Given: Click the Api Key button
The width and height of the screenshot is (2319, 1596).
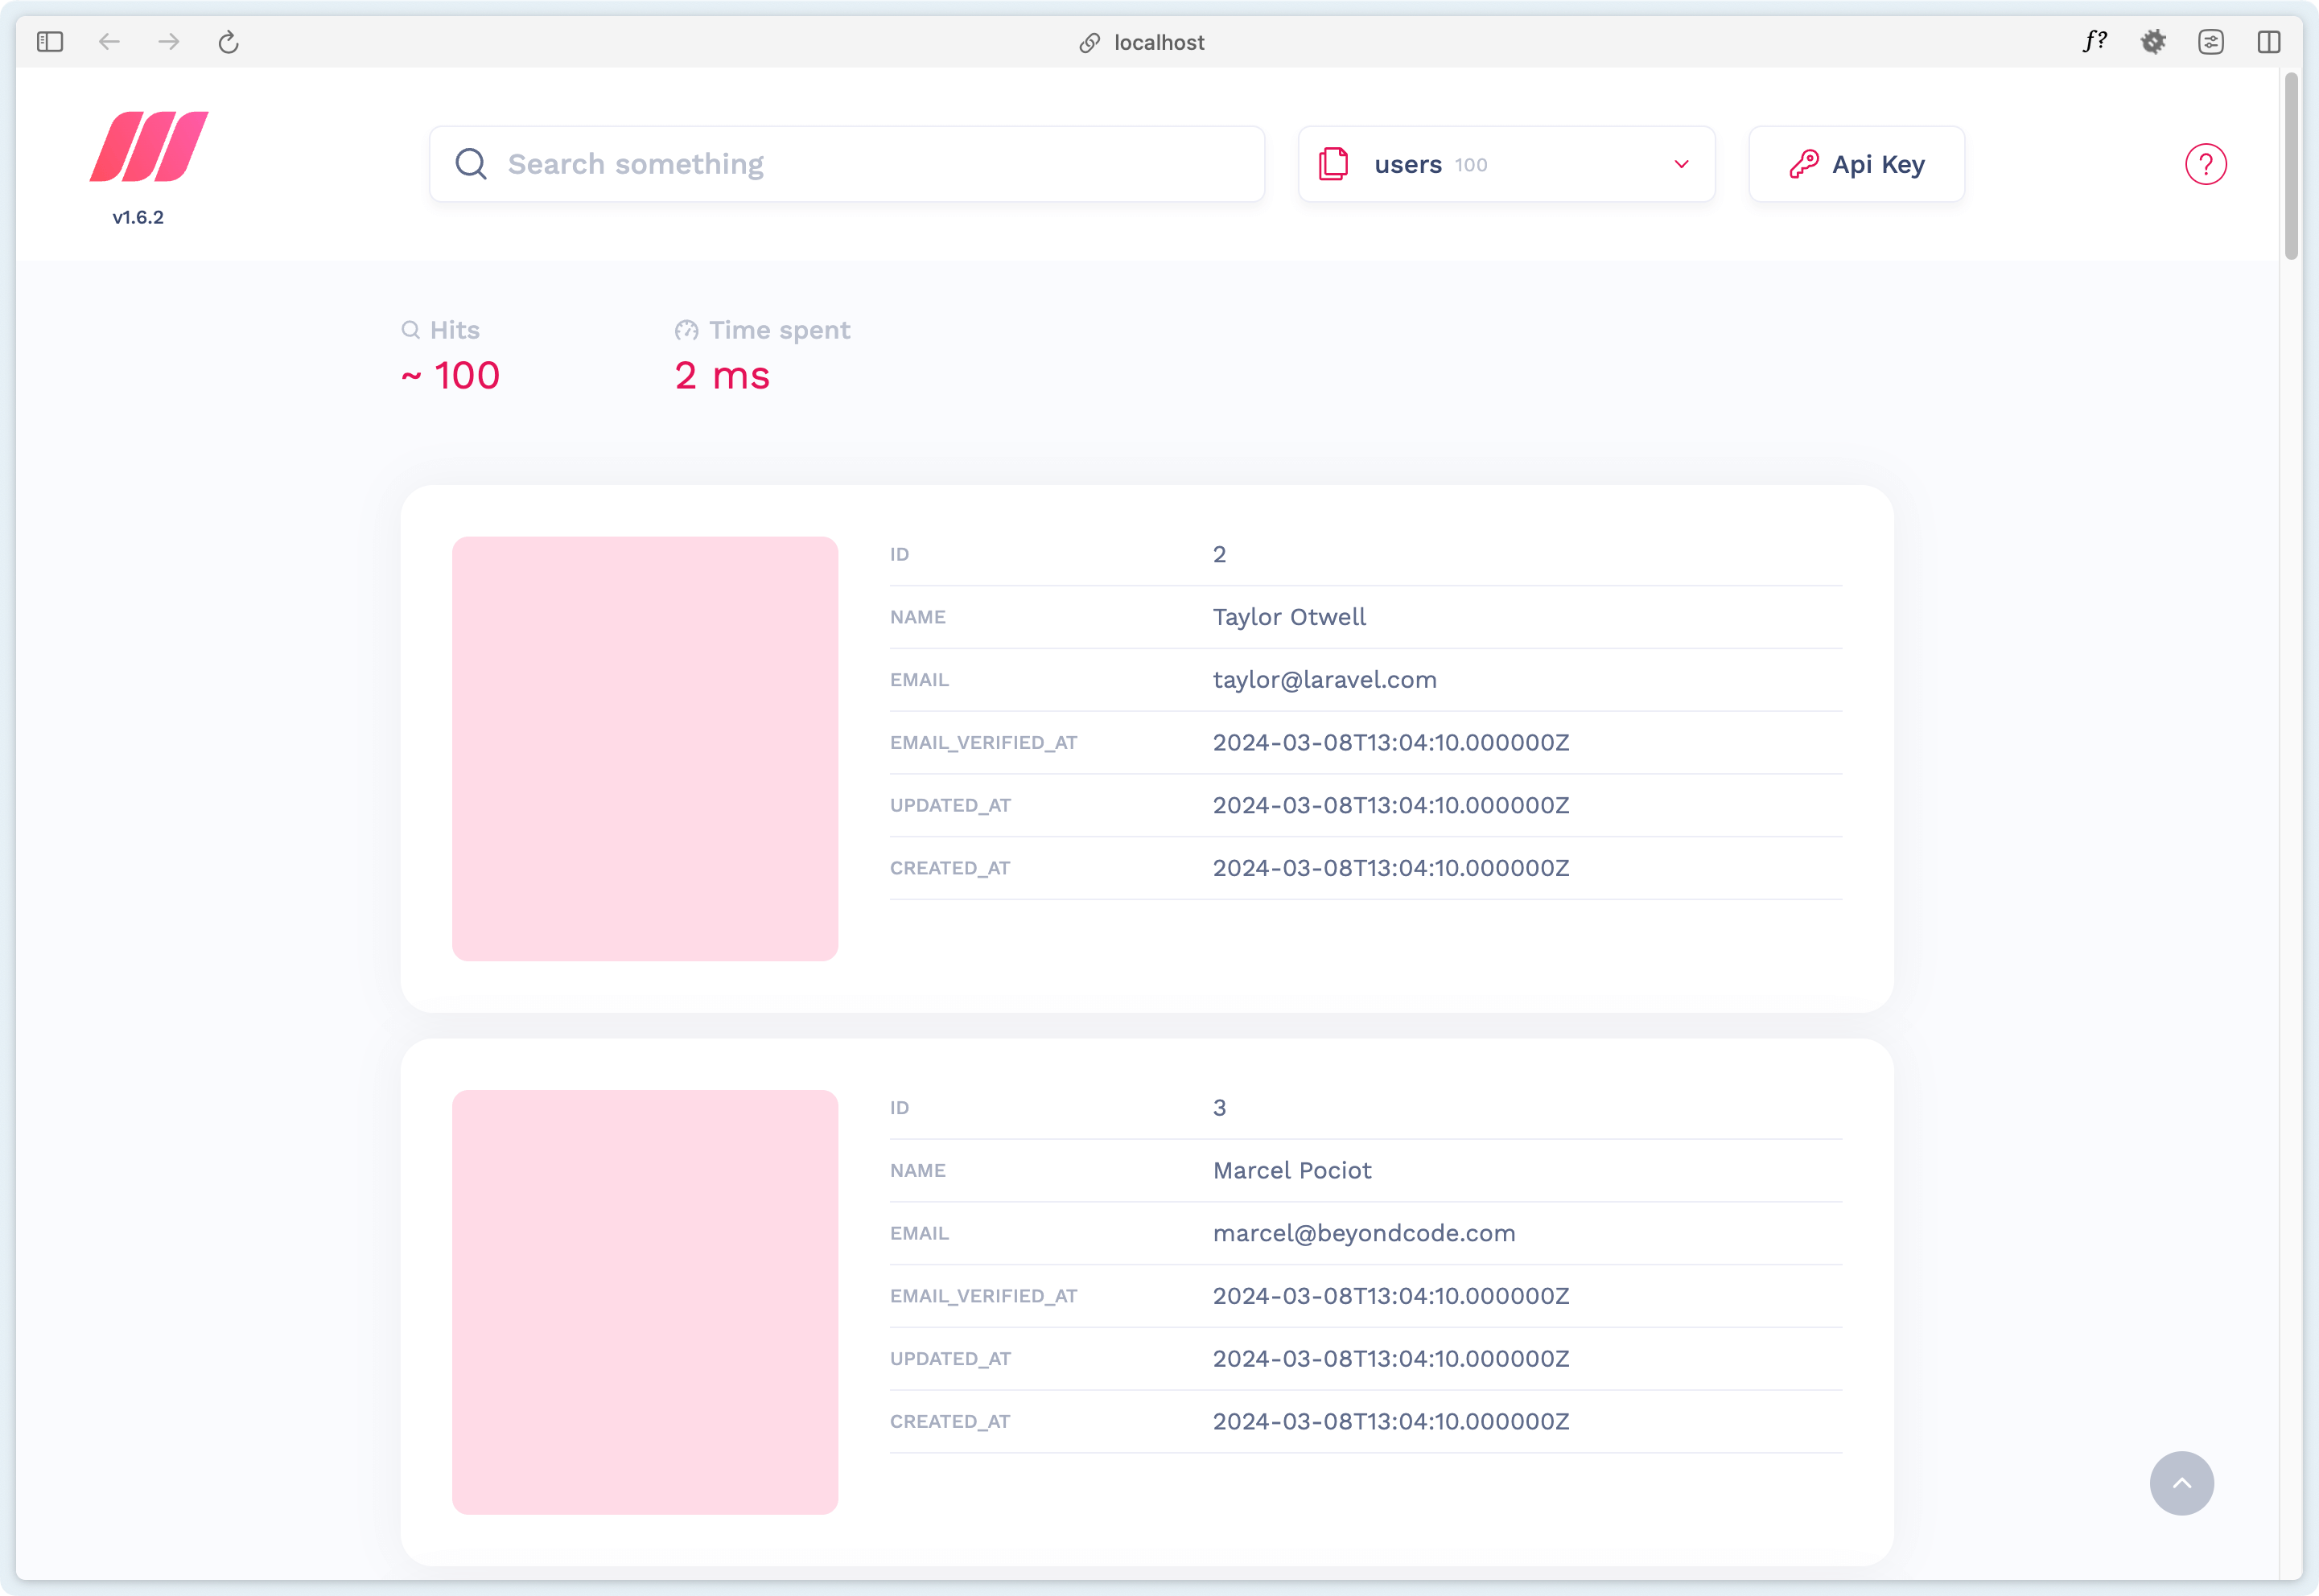Looking at the screenshot, I should coord(1856,163).
